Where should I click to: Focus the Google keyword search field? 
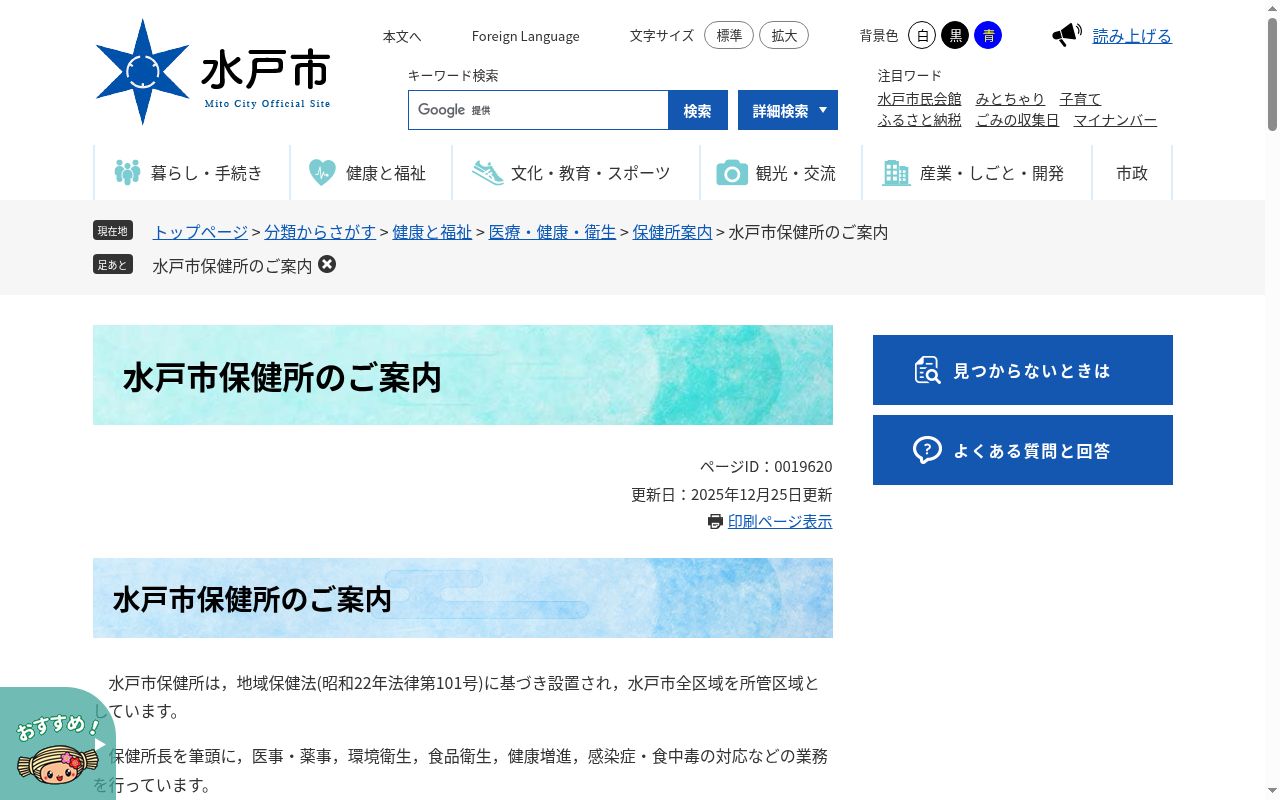pos(538,110)
